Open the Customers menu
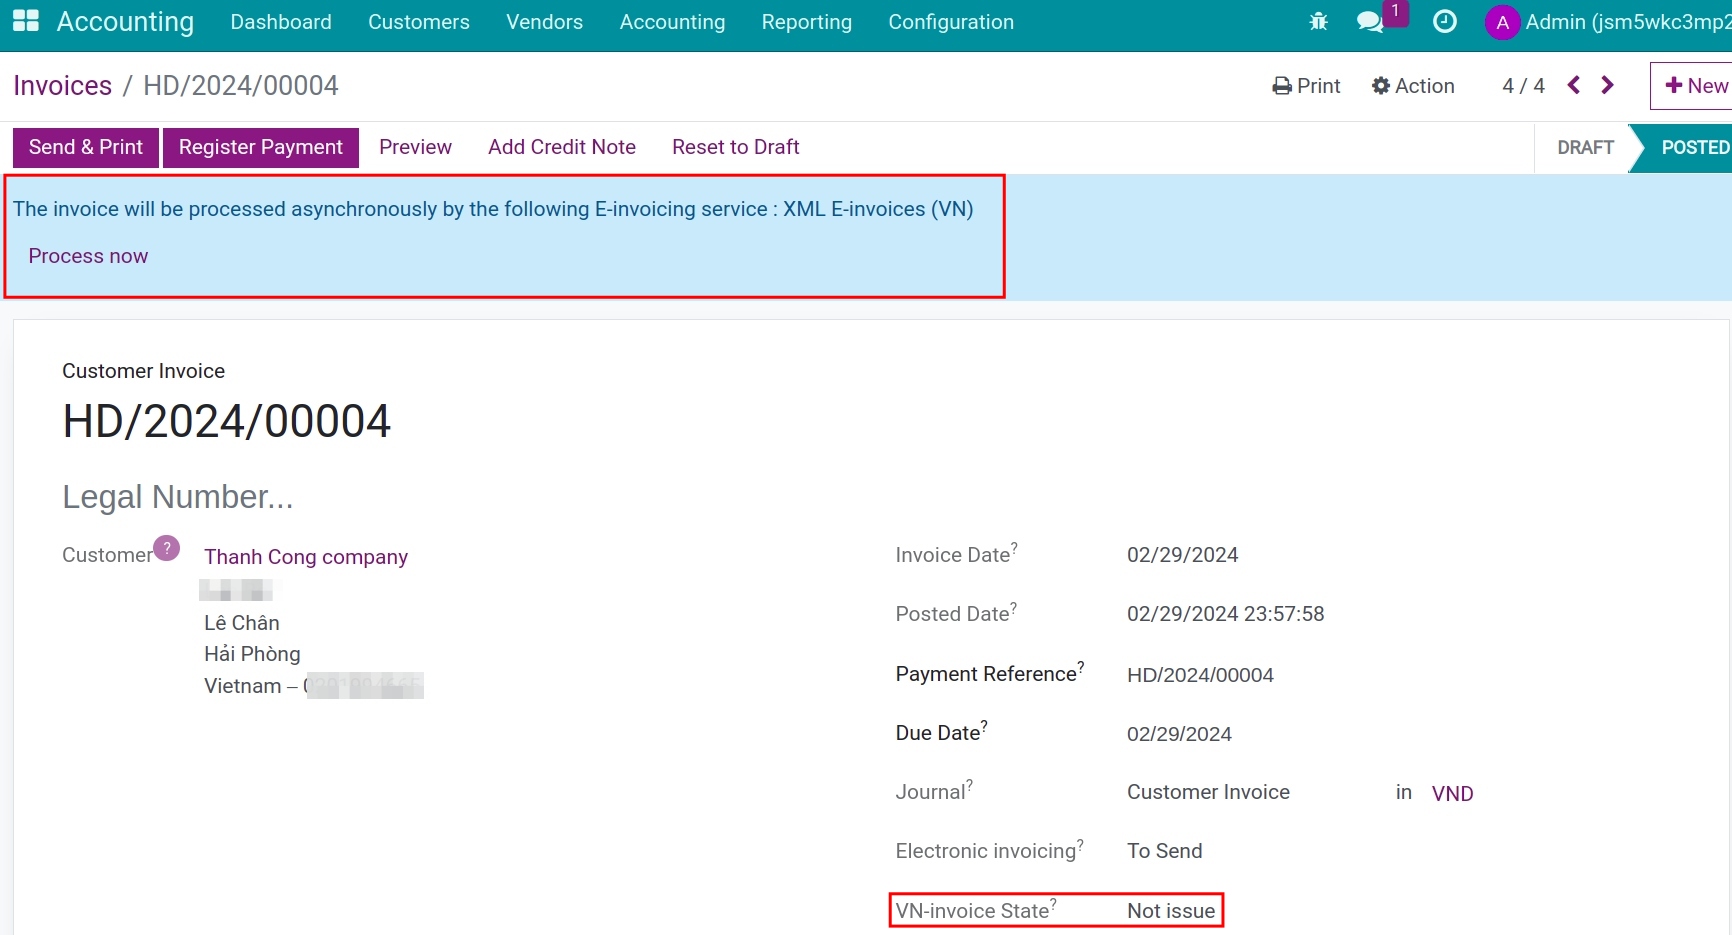The image size is (1732, 935). tap(419, 22)
